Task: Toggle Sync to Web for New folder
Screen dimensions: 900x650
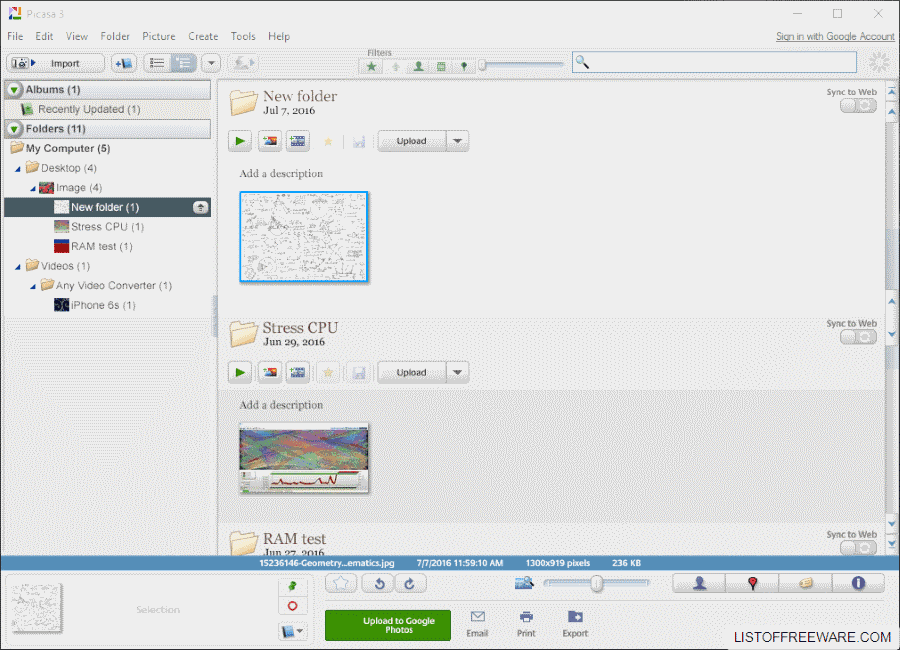Action: pyautogui.click(x=858, y=106)
